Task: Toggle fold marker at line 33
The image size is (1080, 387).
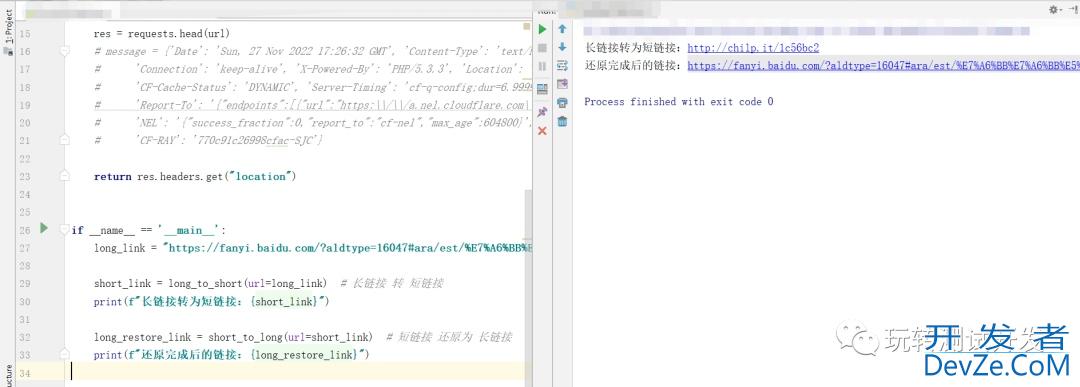Action: tap(64, 355)
